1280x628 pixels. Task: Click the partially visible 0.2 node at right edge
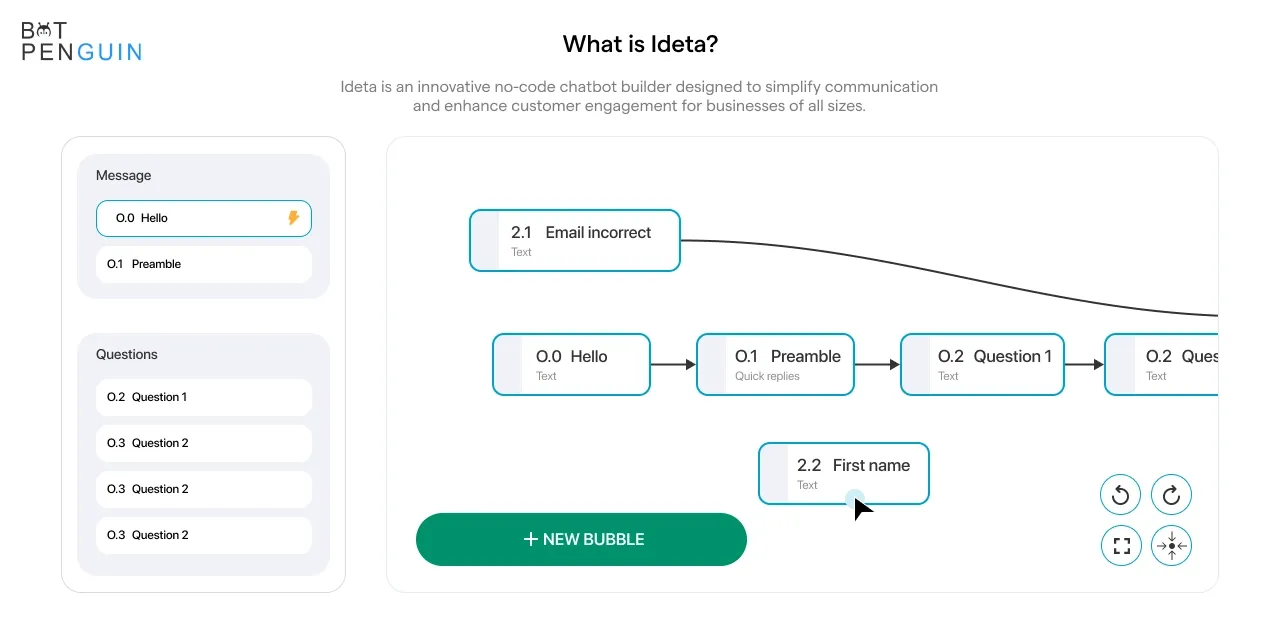(1161, 364)
